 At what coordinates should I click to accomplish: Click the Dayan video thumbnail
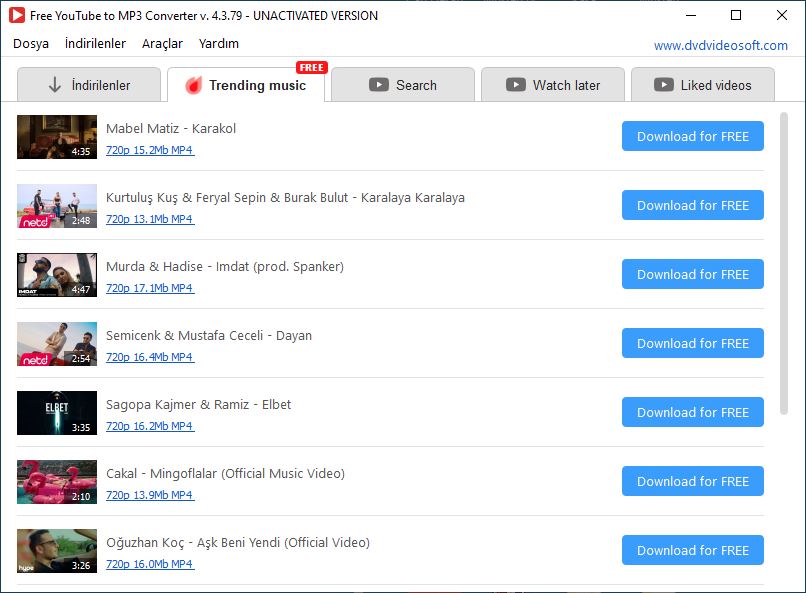(57, 343)
